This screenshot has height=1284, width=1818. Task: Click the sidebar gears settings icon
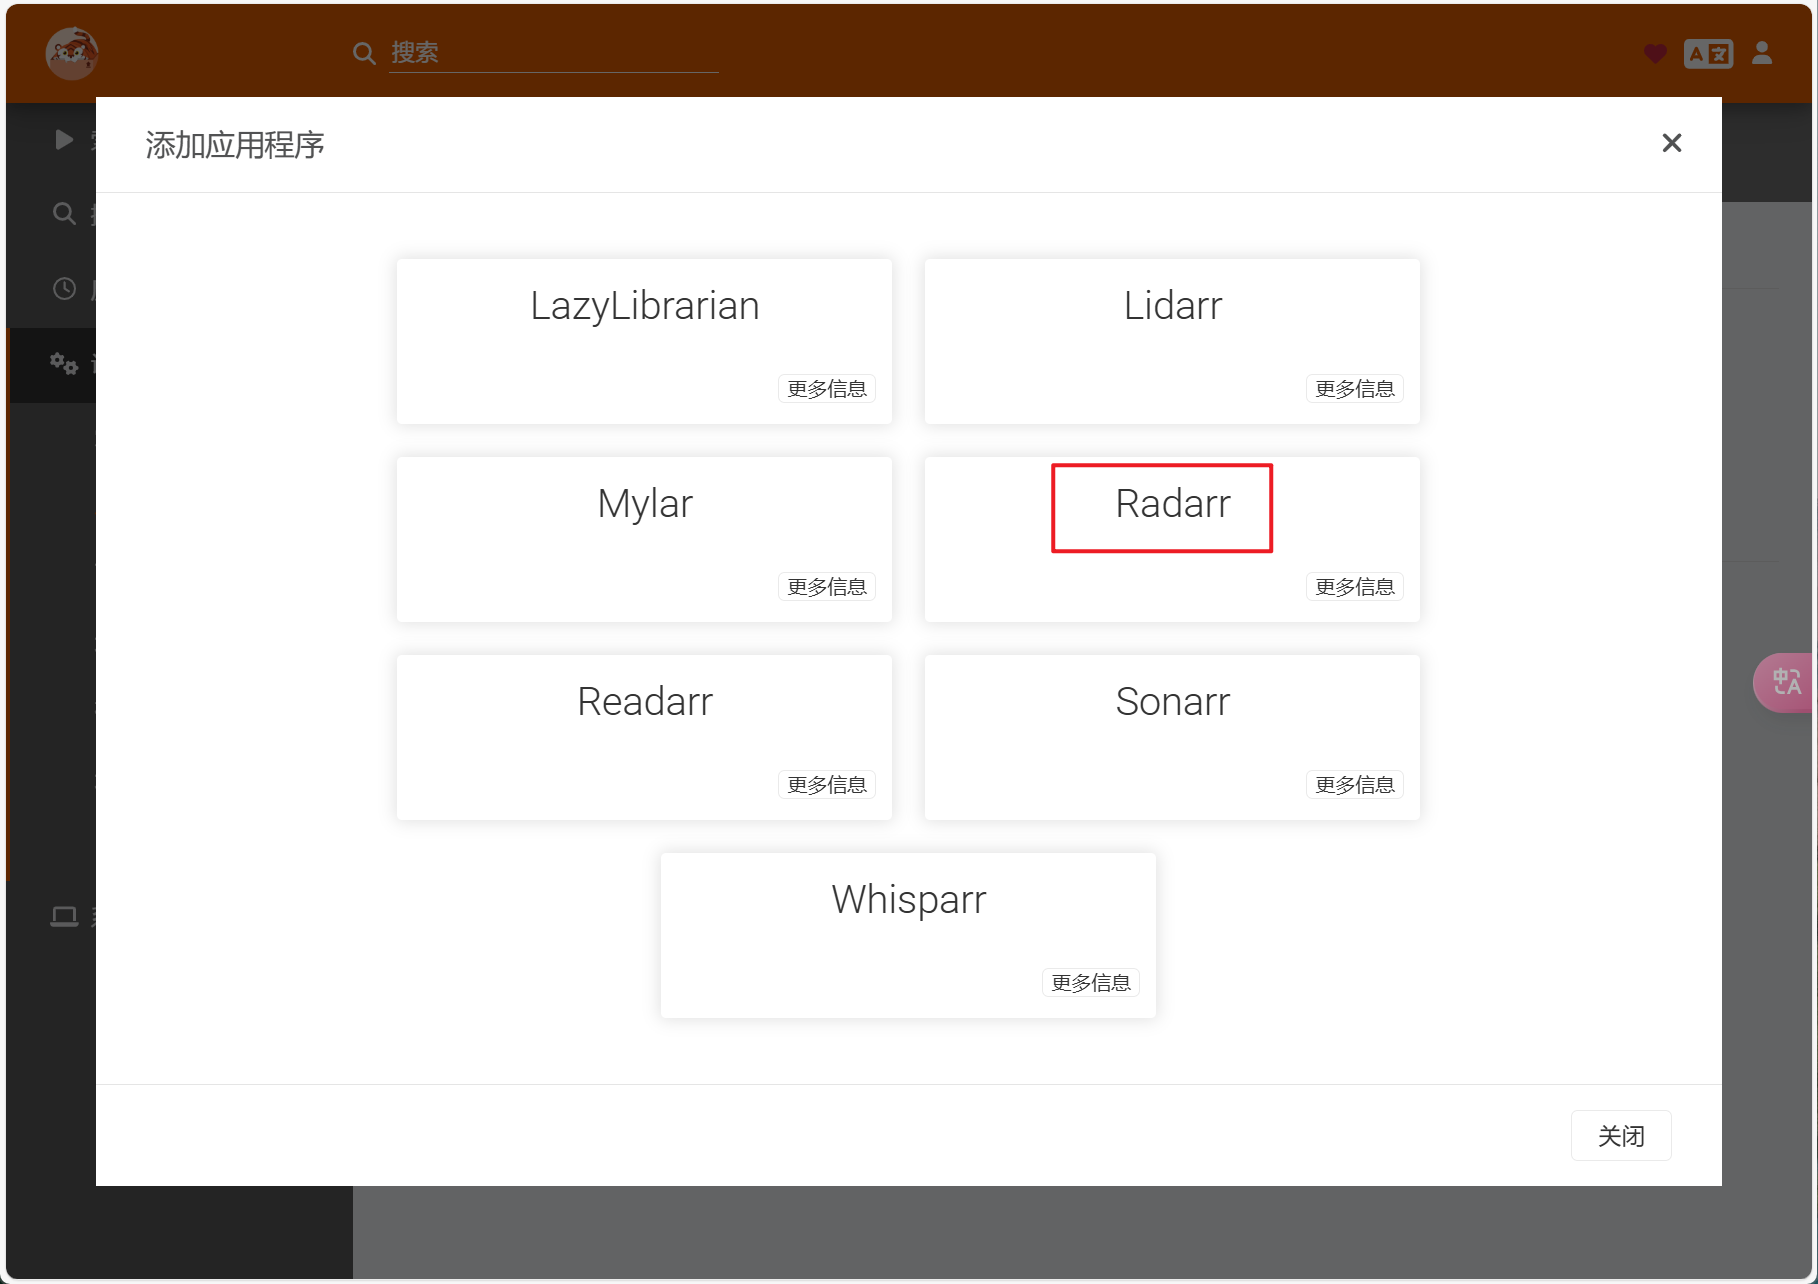64,363
